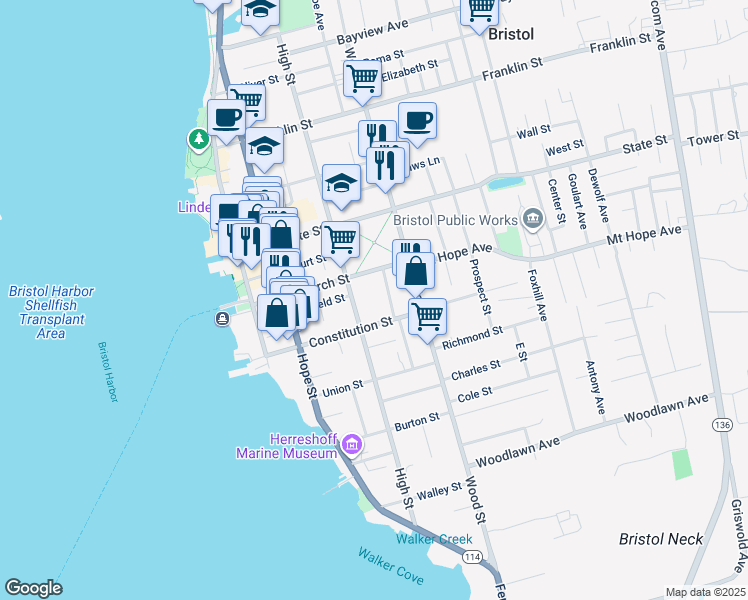Select the shopping cart marker behind the left coffee cup
Viewport: 748px width, 600px height.
[253, 97]
